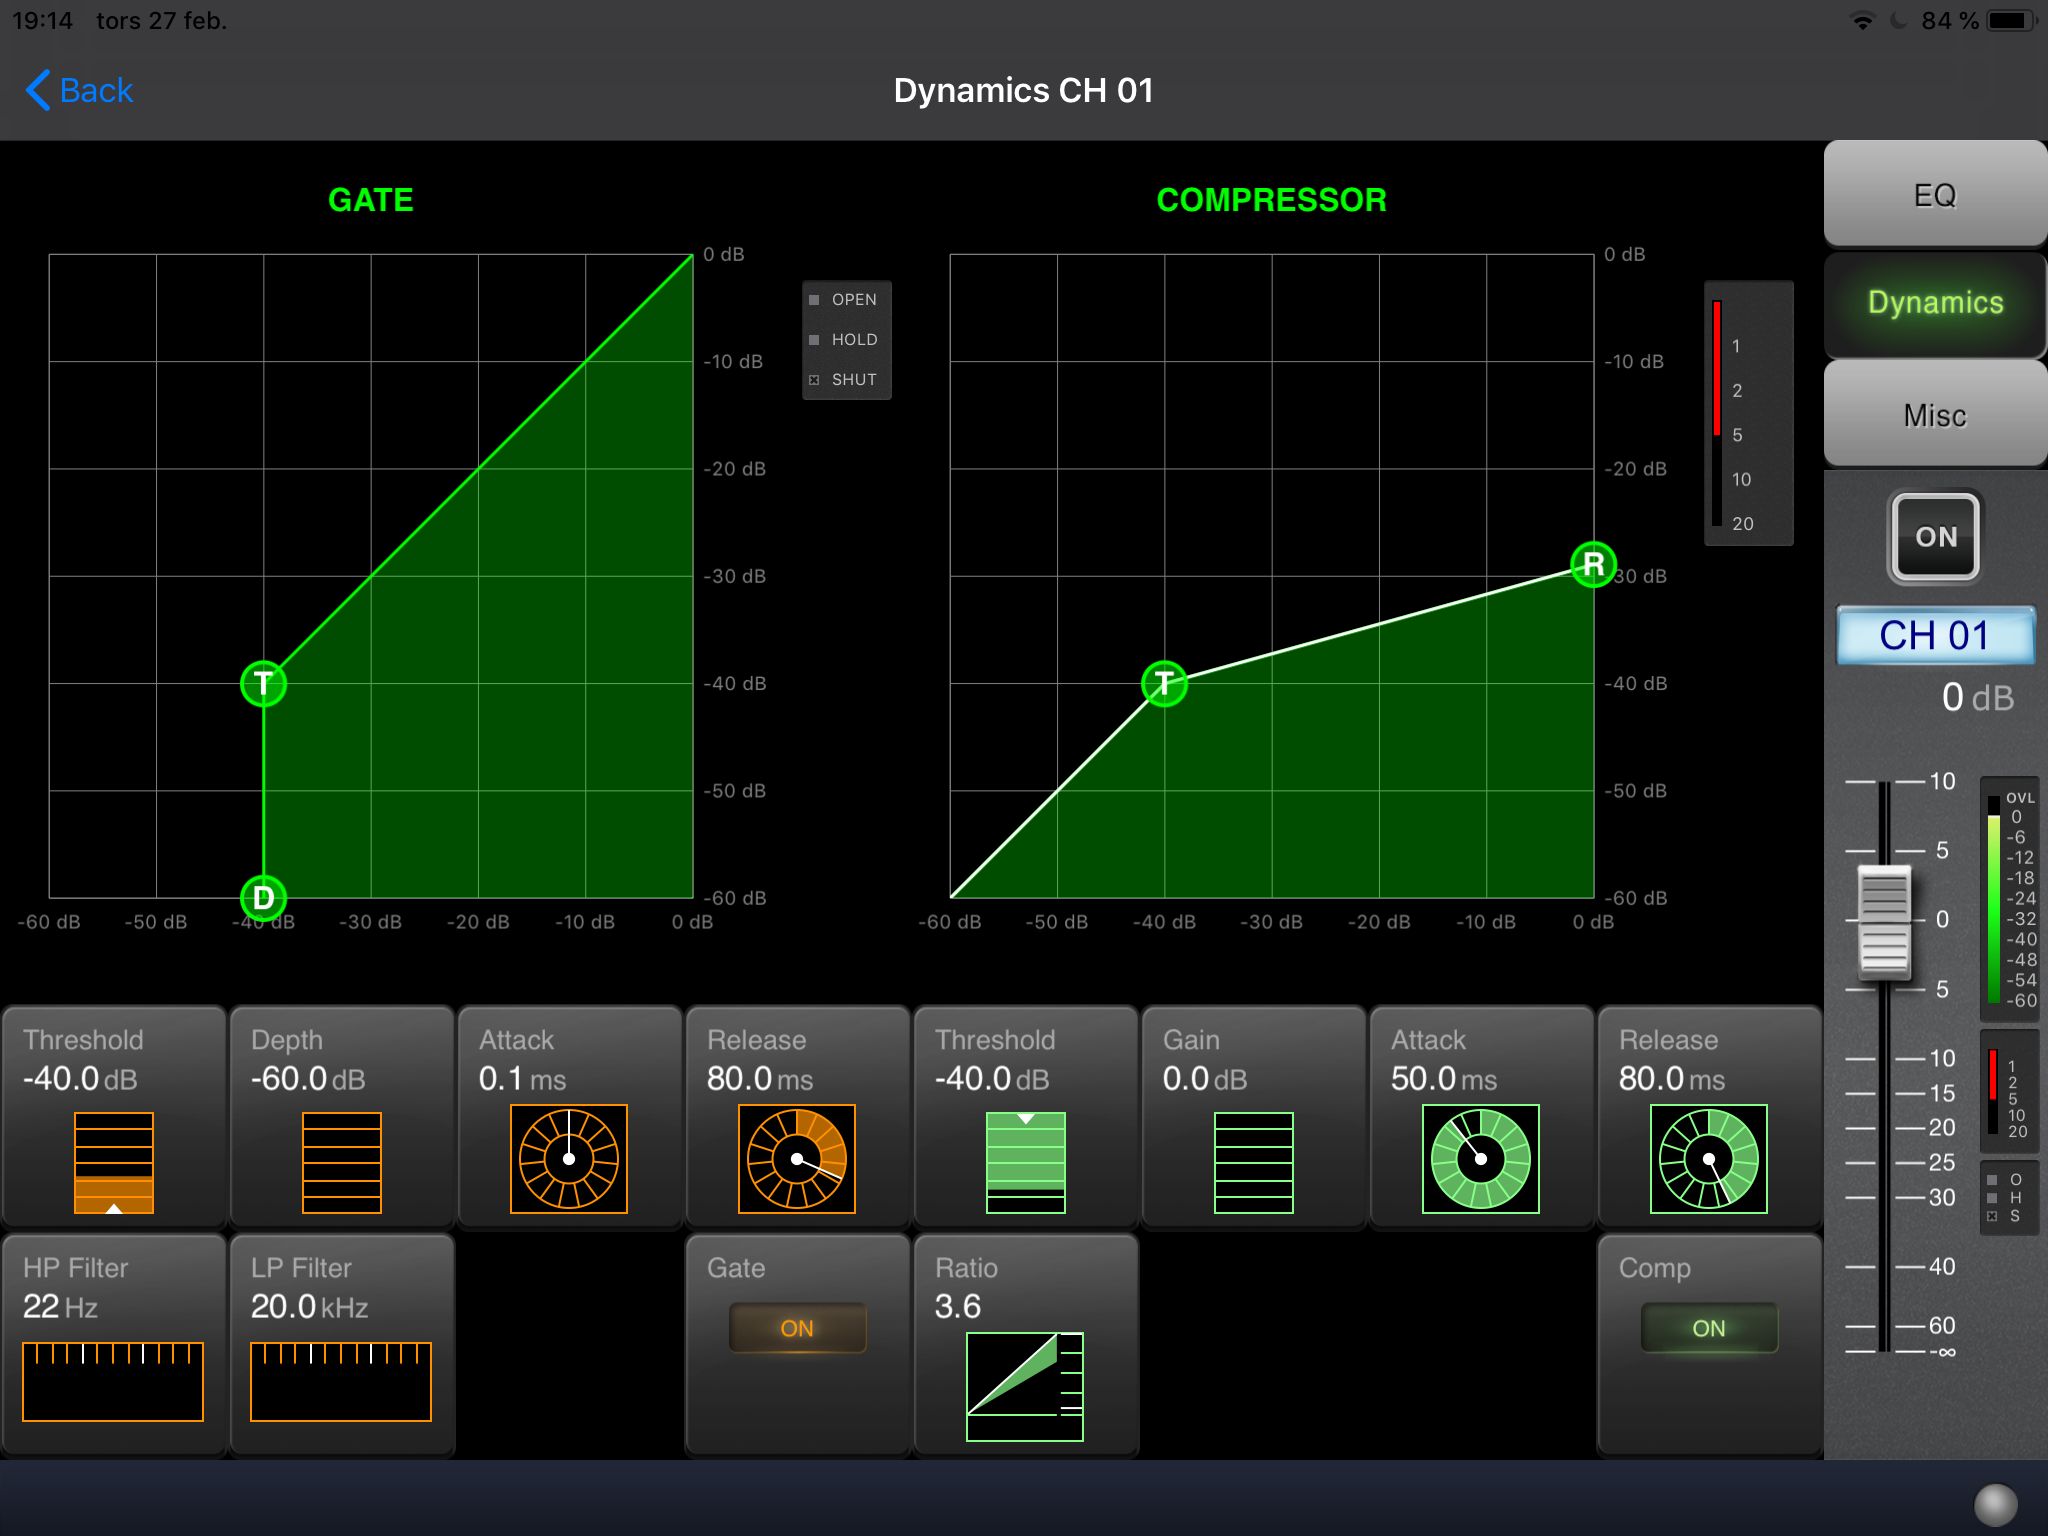
Task: Open the Misc tab
Action: tap(1935, 415)
